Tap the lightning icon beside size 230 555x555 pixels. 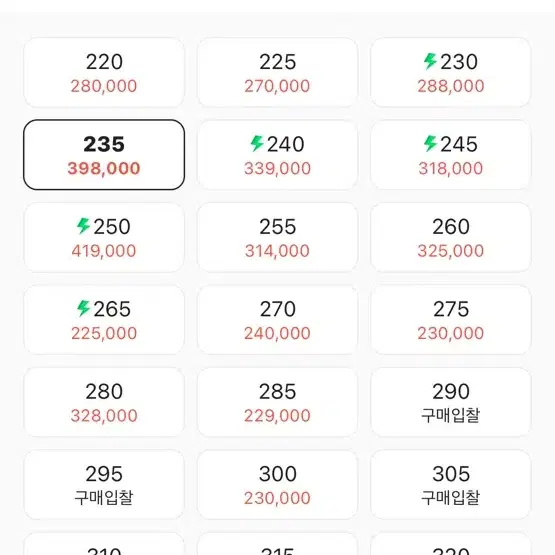point(430,61)
